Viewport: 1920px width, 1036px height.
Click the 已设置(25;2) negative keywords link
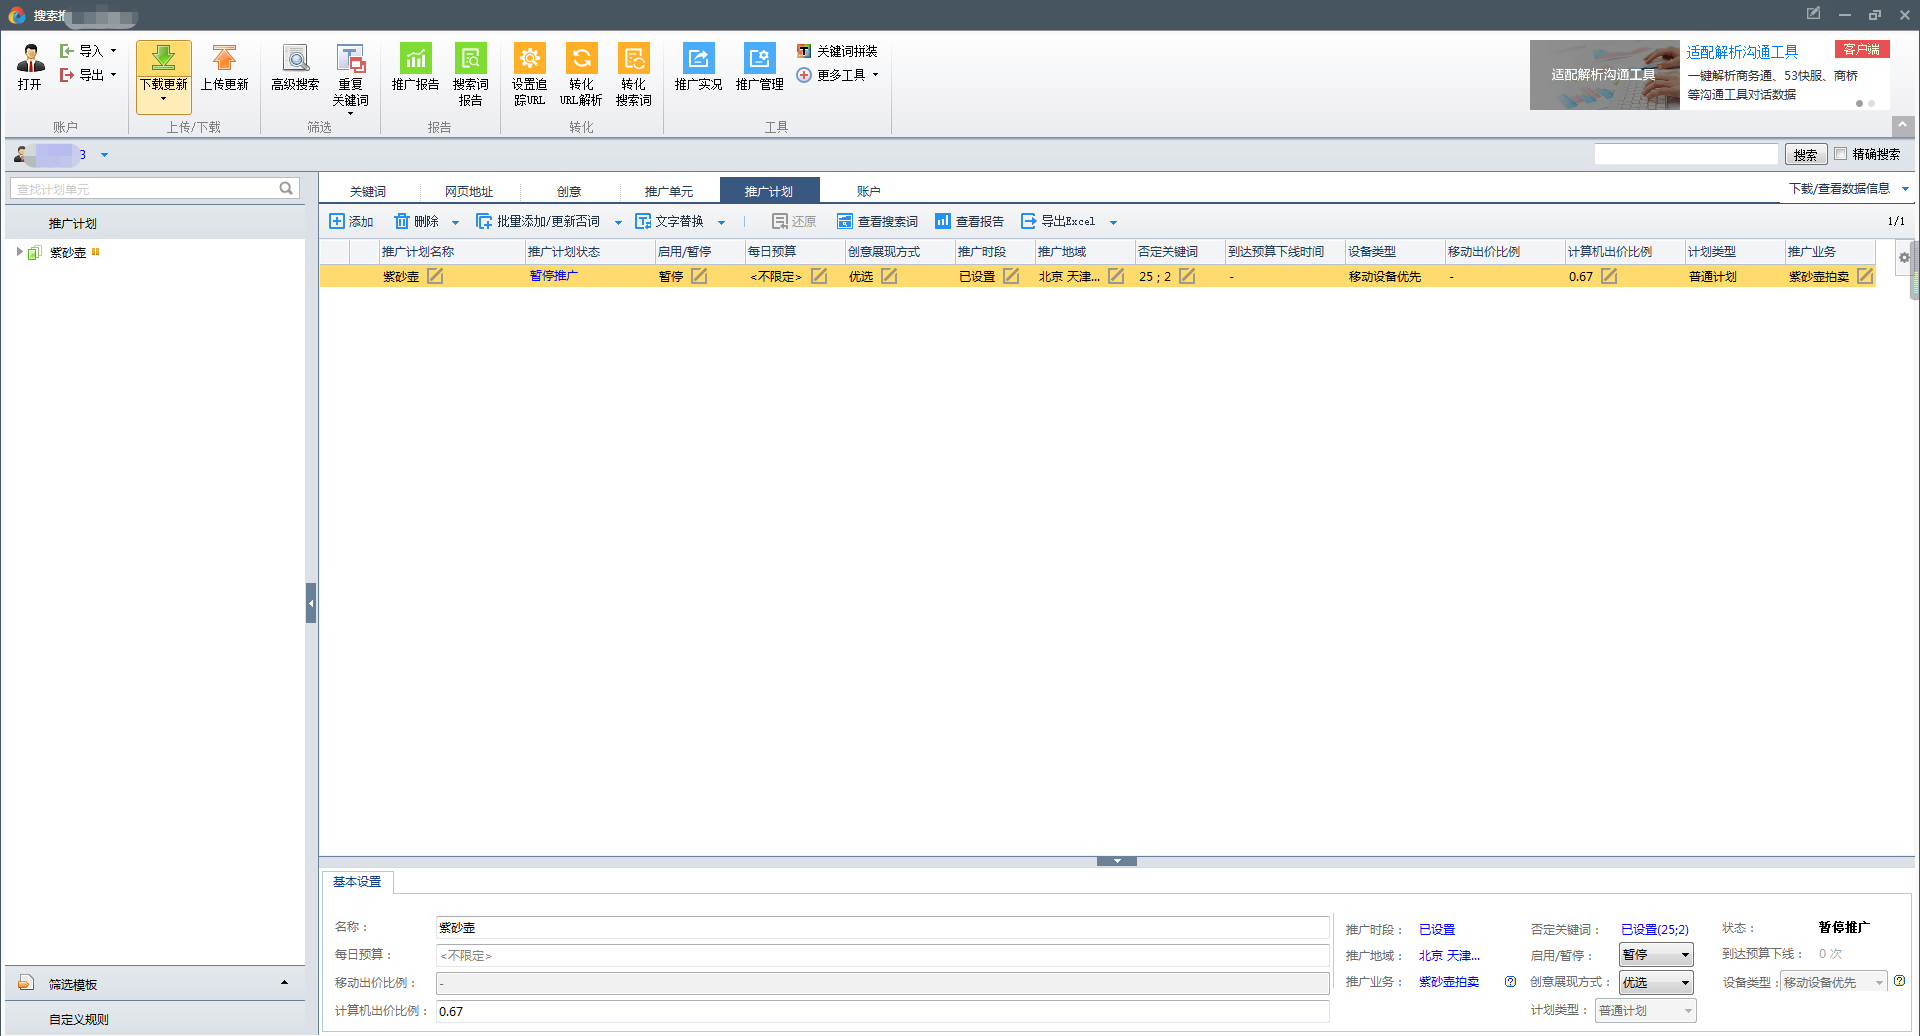click(x=1654, y=929)
